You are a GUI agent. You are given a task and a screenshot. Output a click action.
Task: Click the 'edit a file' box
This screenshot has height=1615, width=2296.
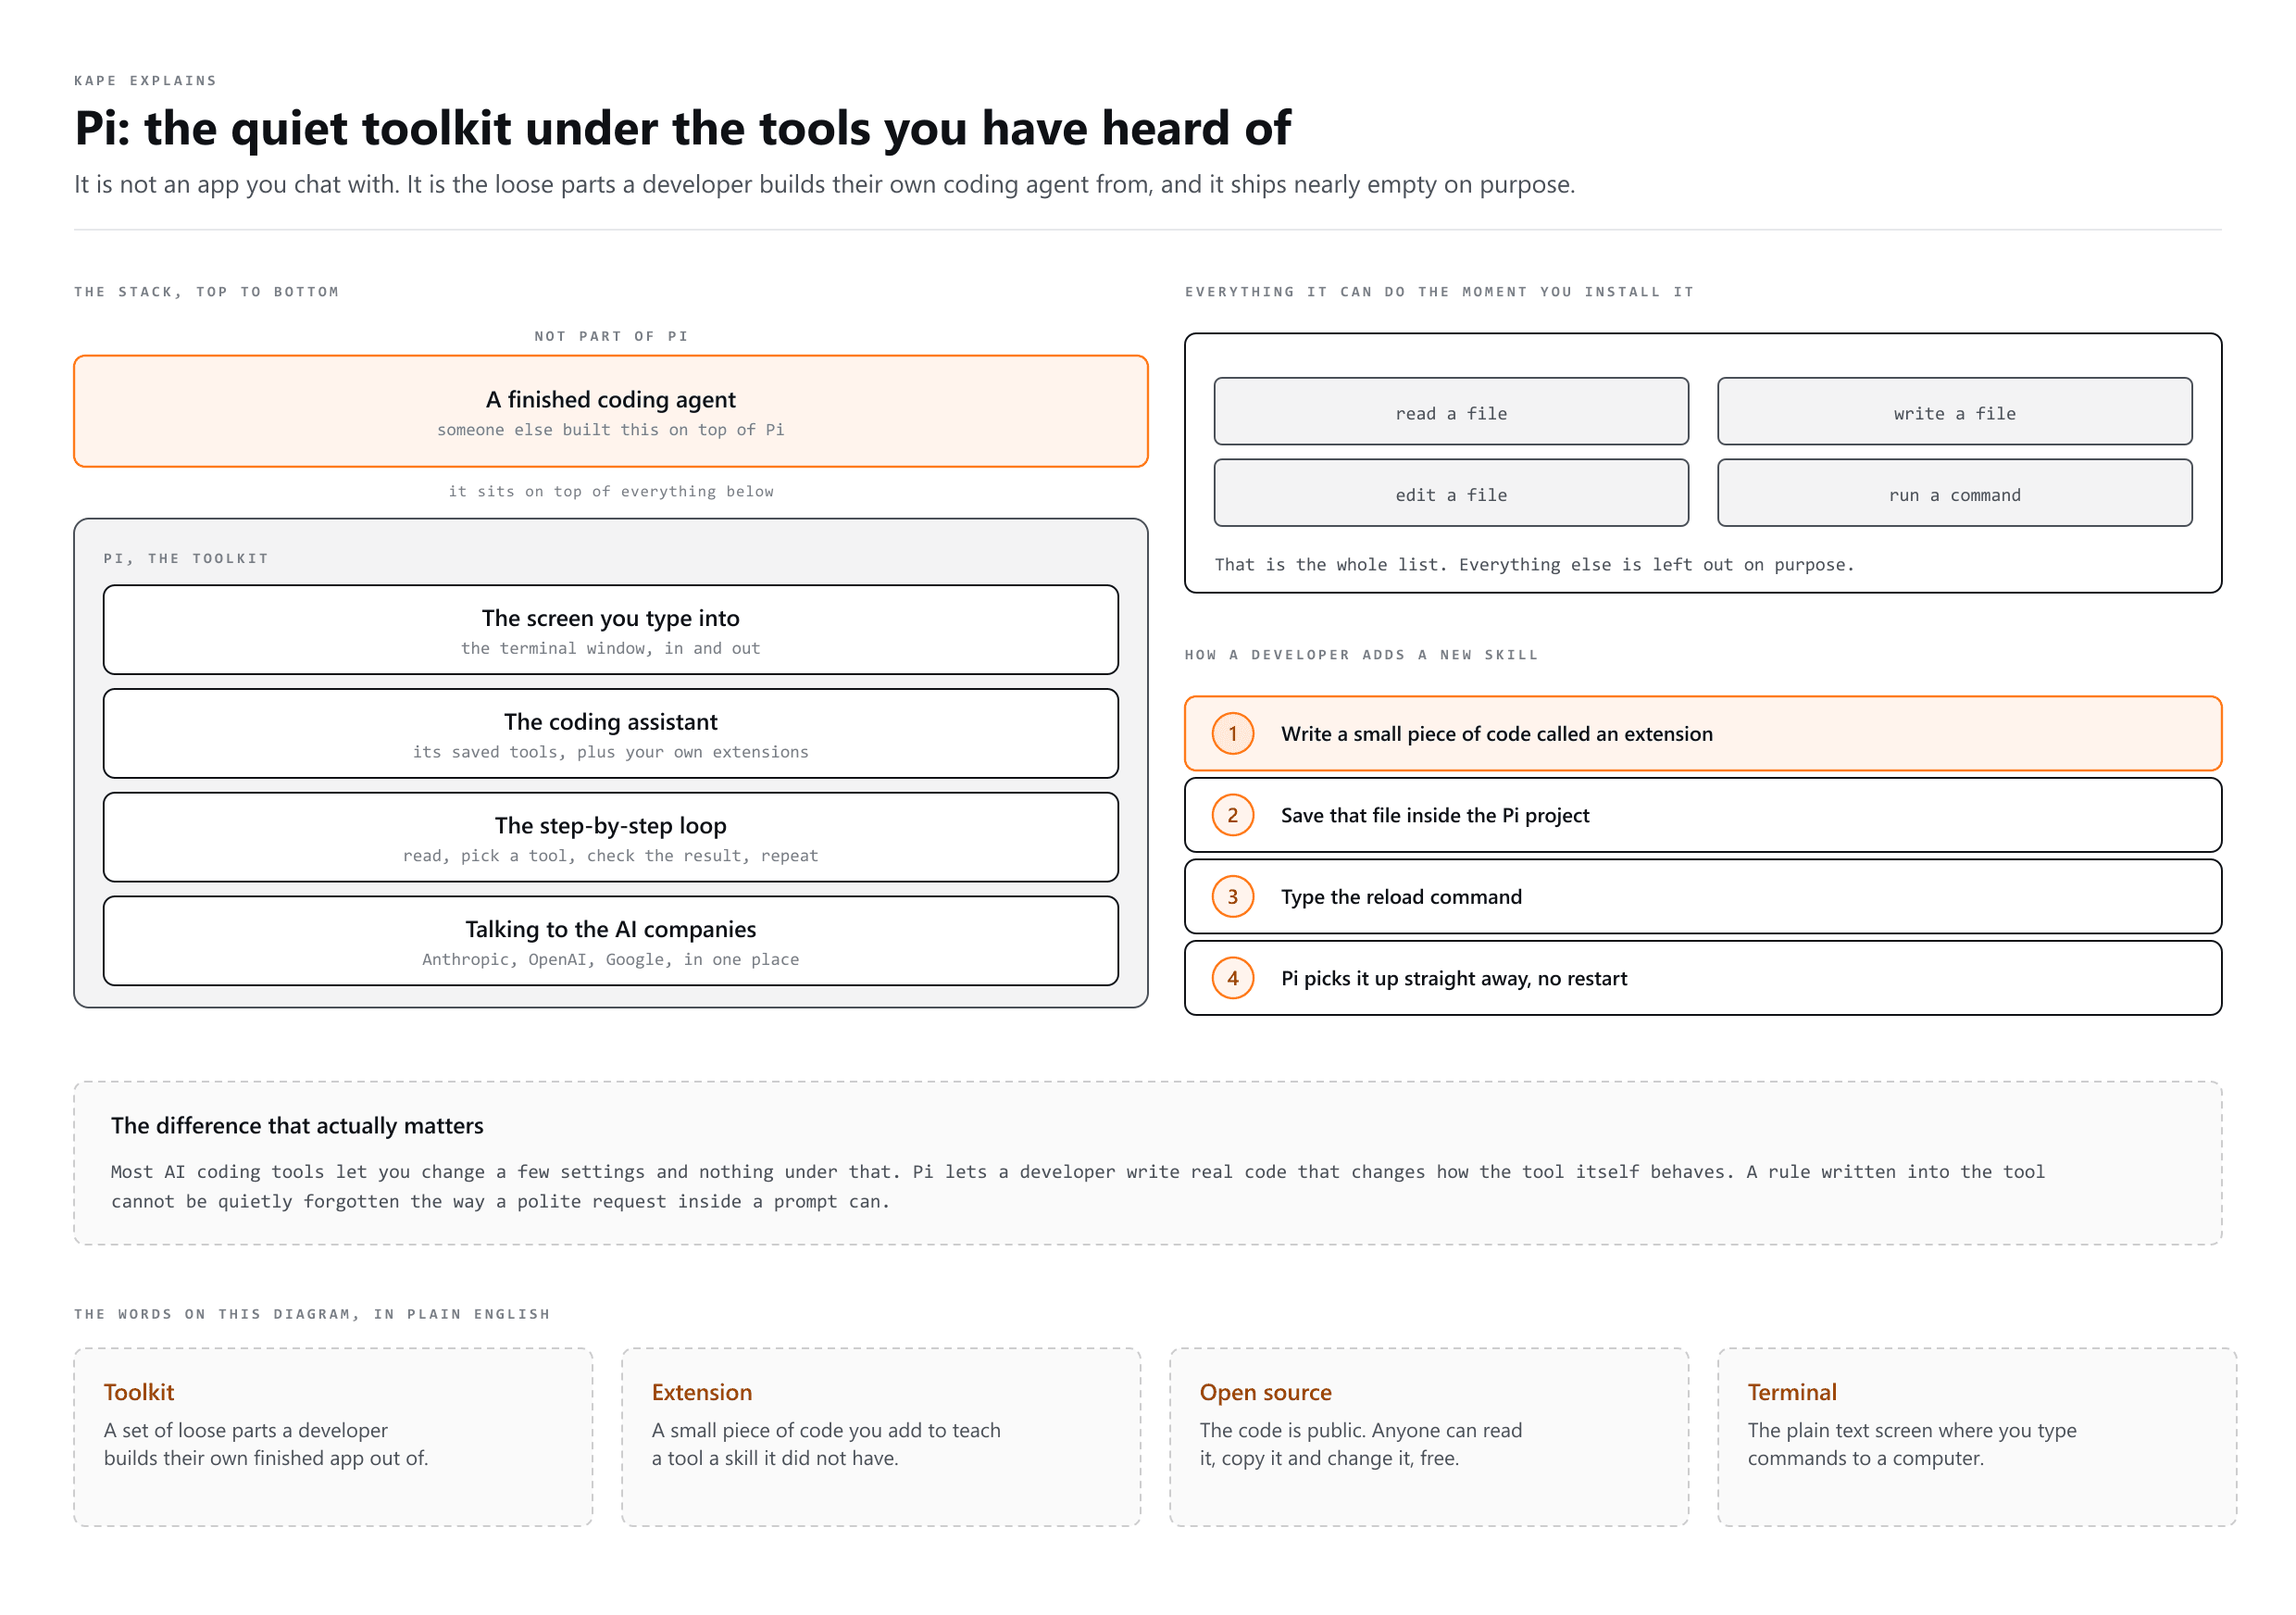[1451, 493]
